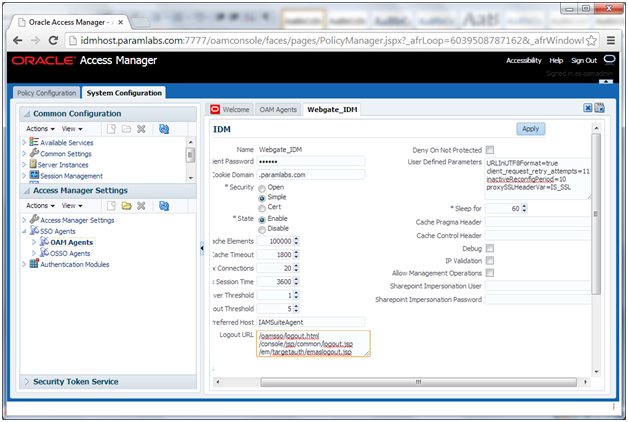Open the Welcome tab

[x=230, y=109]
